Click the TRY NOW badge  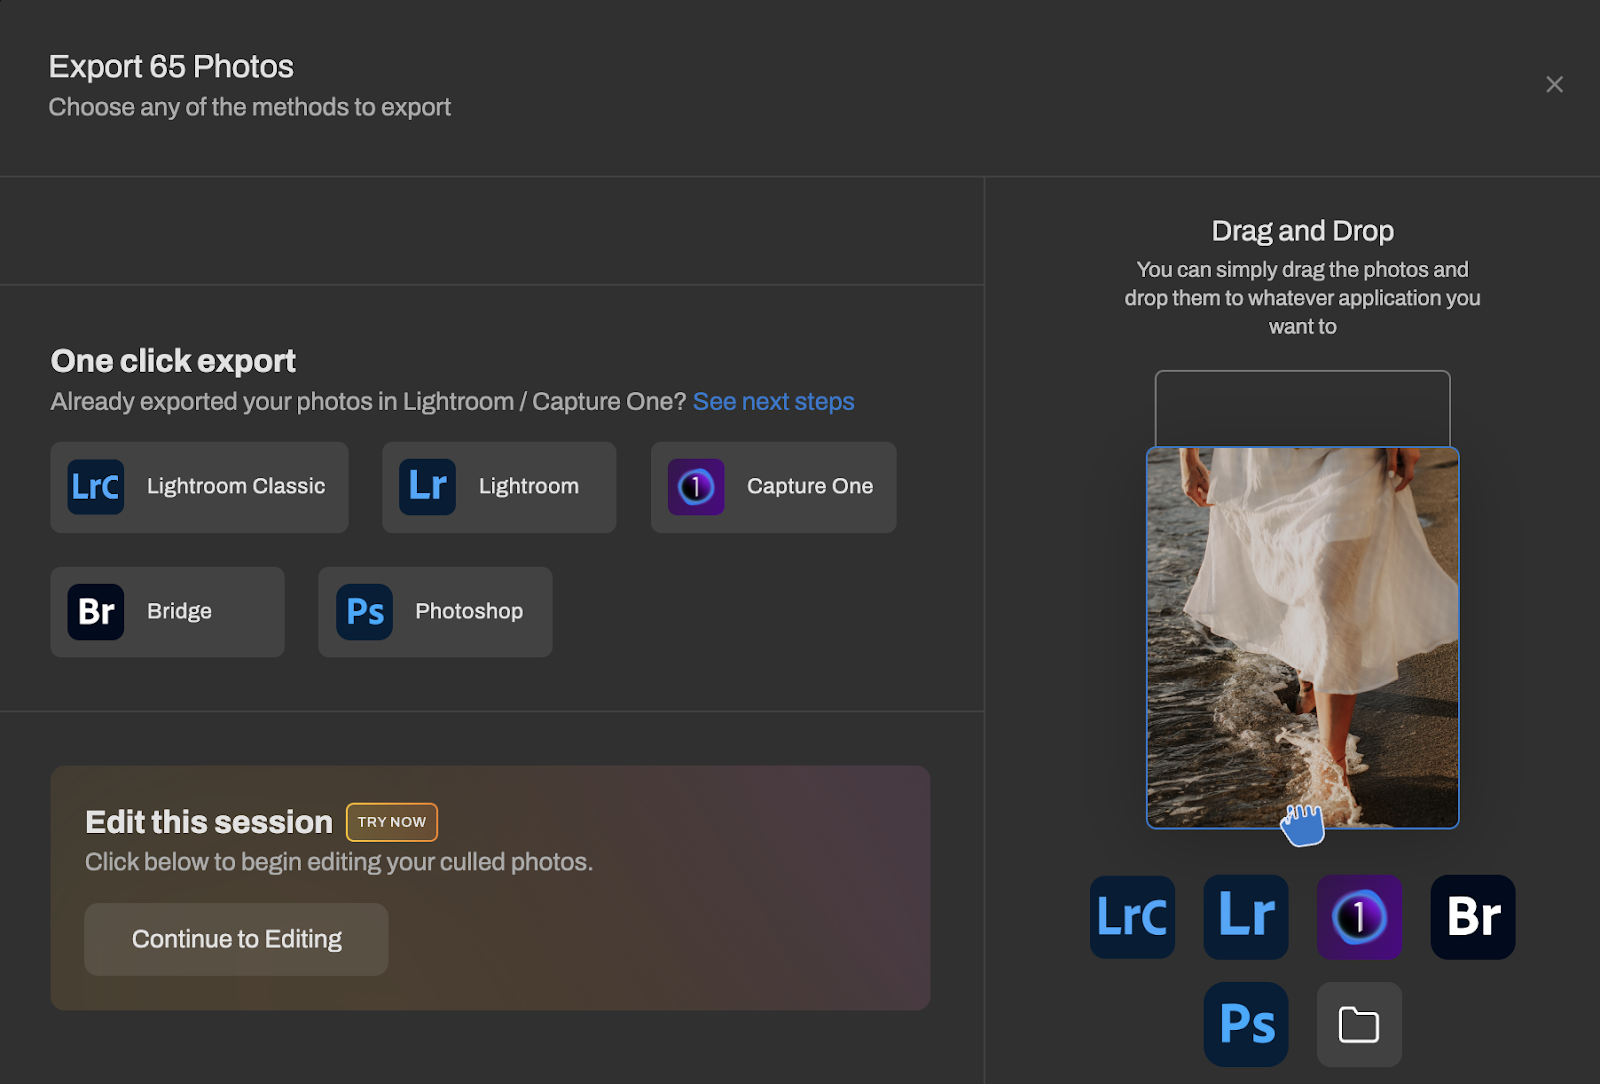(392, 822)
